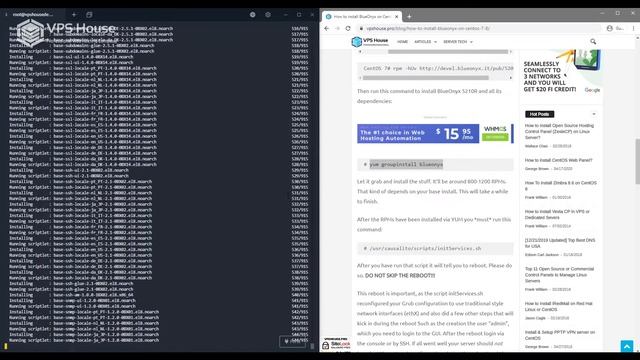
Task: Select the Hot Posts tab in the sidebar
Action: pos(539,114)
